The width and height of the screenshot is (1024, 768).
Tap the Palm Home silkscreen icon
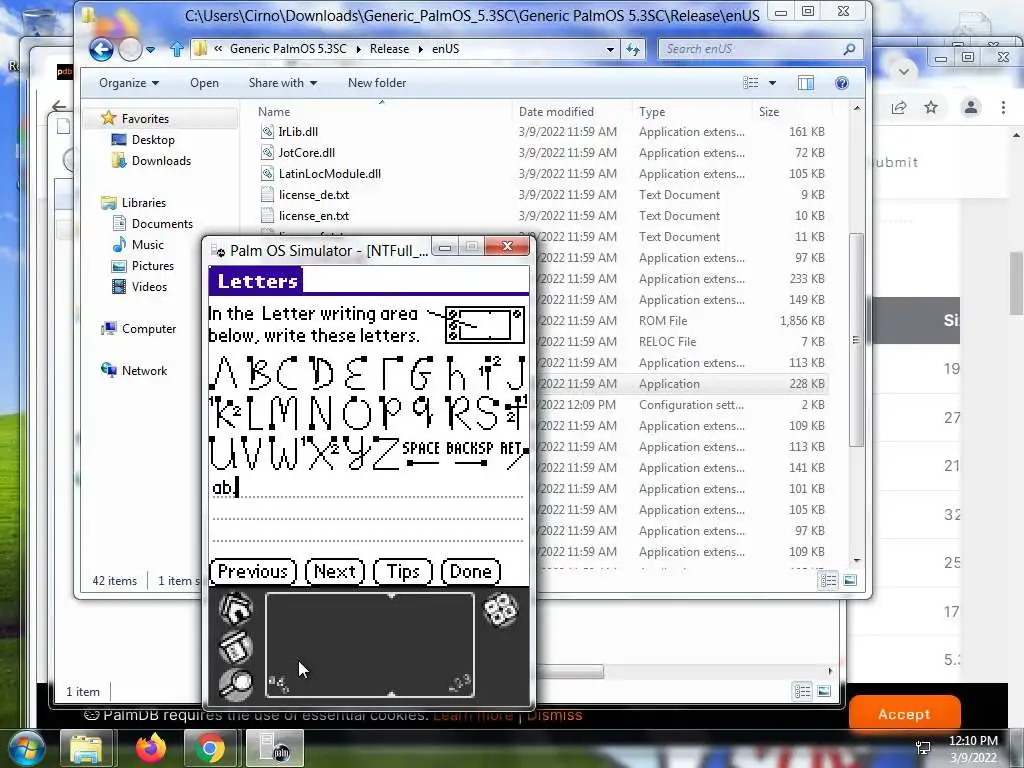coord(235,609)
